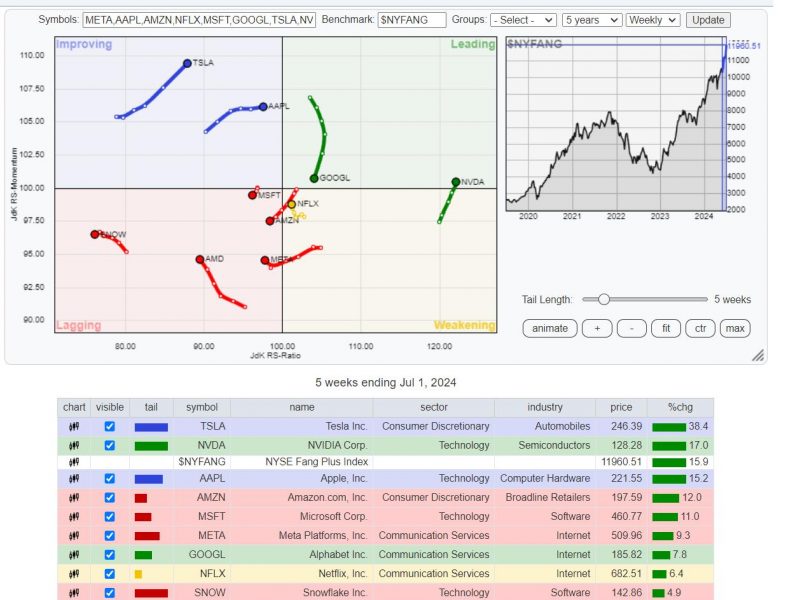This screenshot has height=600, width=800.
Task: Click into the Symbols input field
Action: (199, 20)
